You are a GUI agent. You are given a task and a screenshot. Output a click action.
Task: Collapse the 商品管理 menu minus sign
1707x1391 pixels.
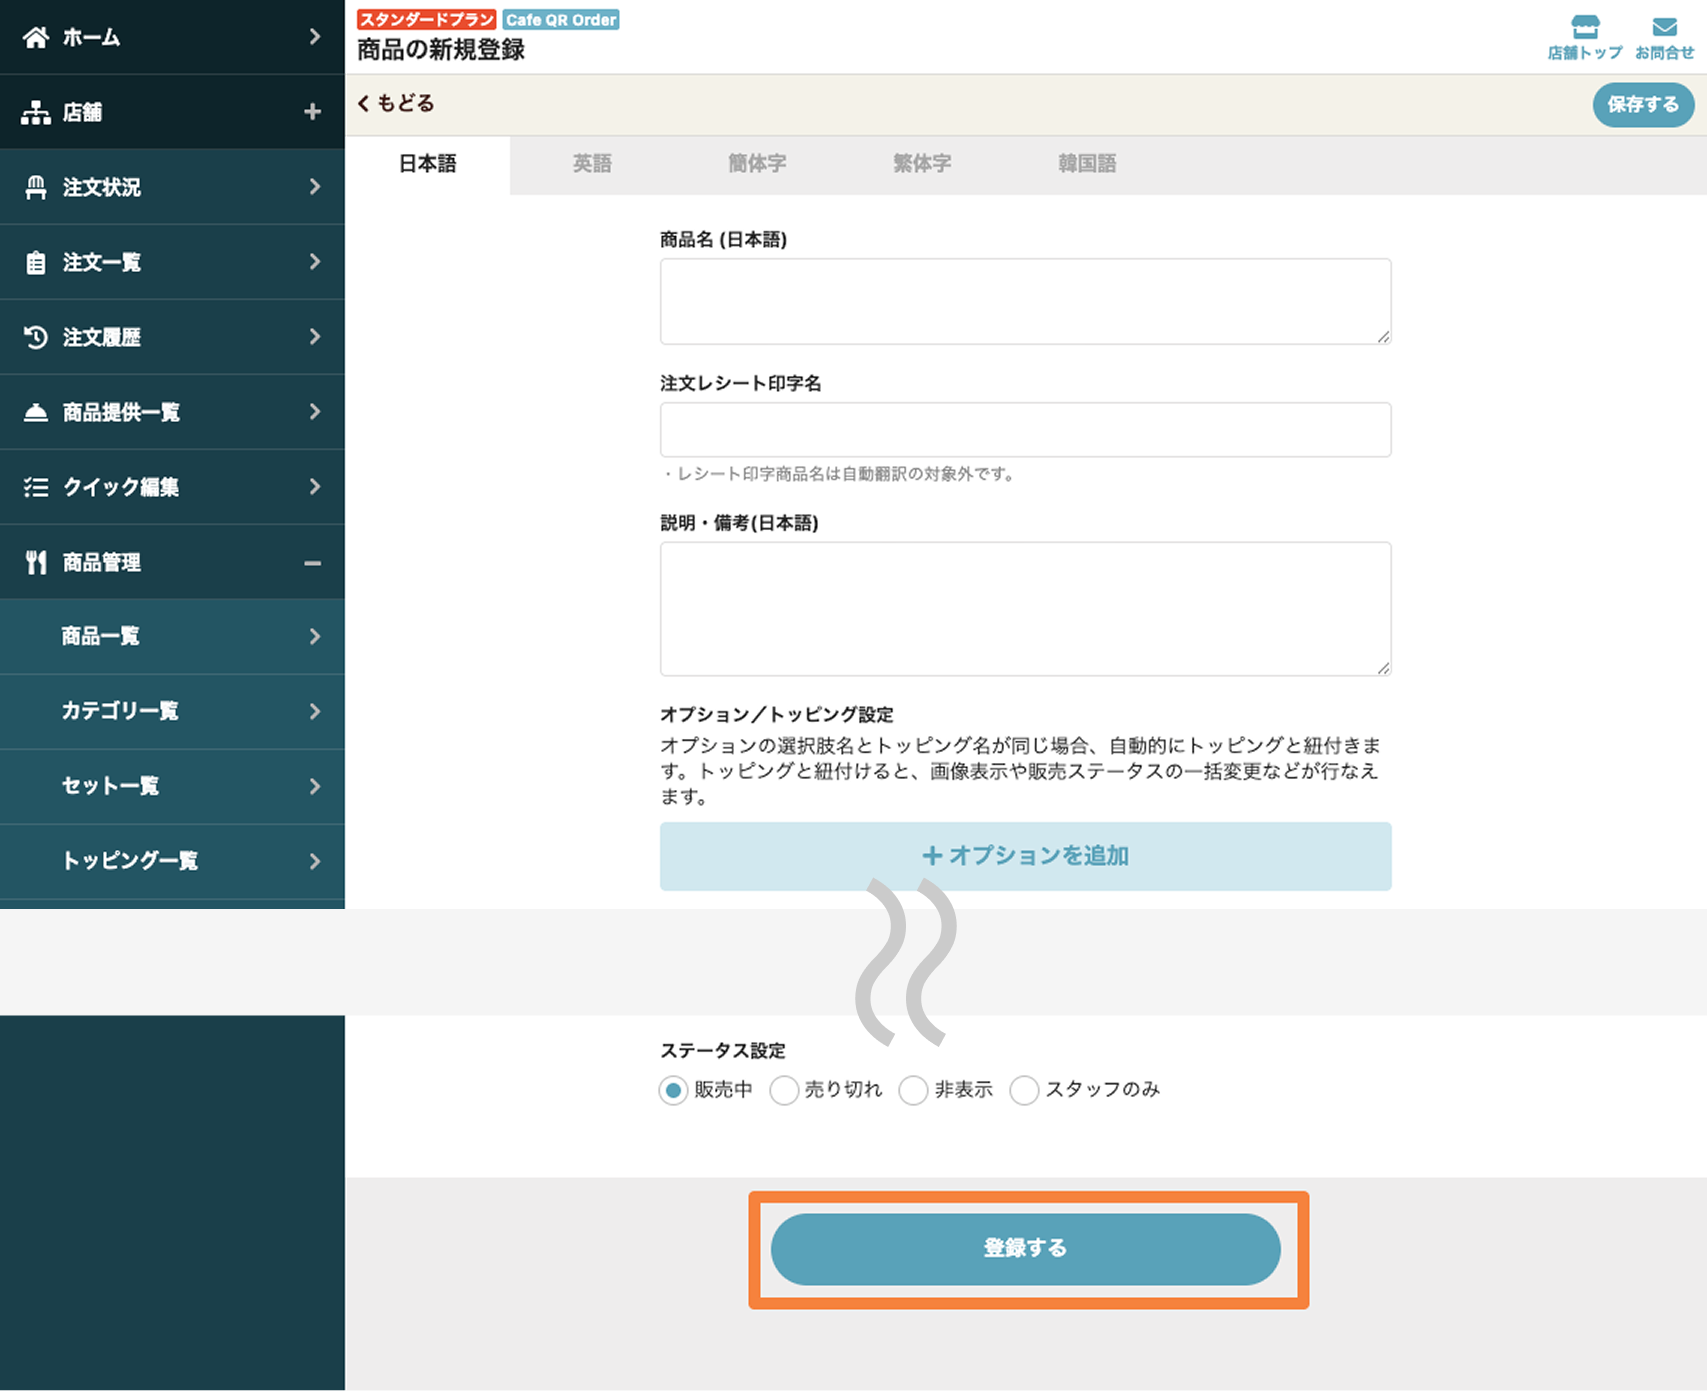coord(312,563)
